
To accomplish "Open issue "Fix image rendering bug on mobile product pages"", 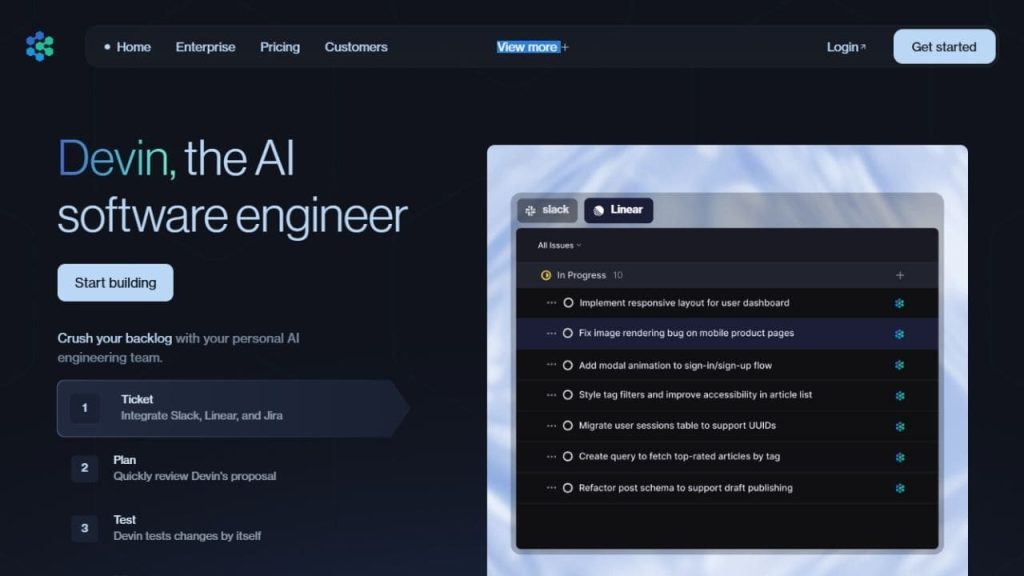I will (x=686, y=333).
